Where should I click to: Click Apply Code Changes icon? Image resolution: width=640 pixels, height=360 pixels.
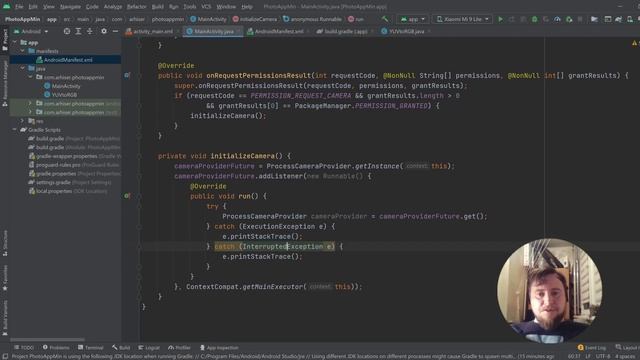(523, 19)
